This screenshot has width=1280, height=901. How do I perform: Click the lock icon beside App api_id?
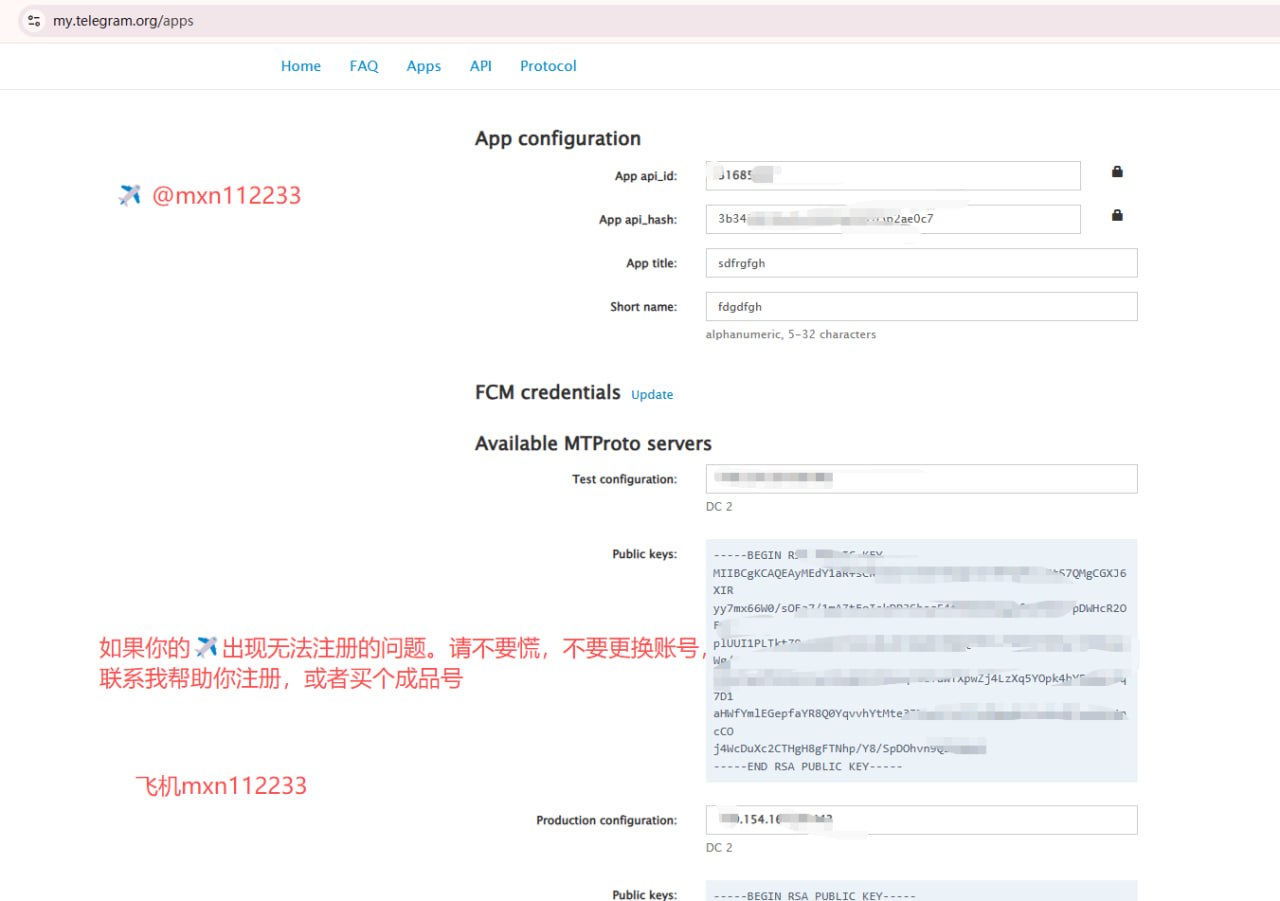(1117, 171)
